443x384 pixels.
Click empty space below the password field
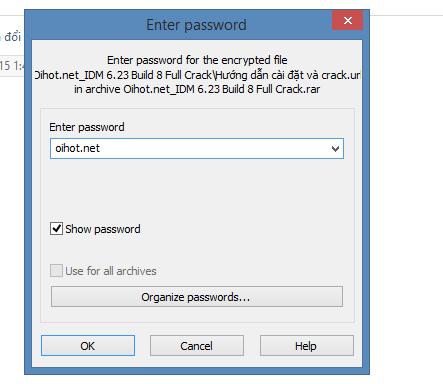pyautogui.click(x=197, y=190)
